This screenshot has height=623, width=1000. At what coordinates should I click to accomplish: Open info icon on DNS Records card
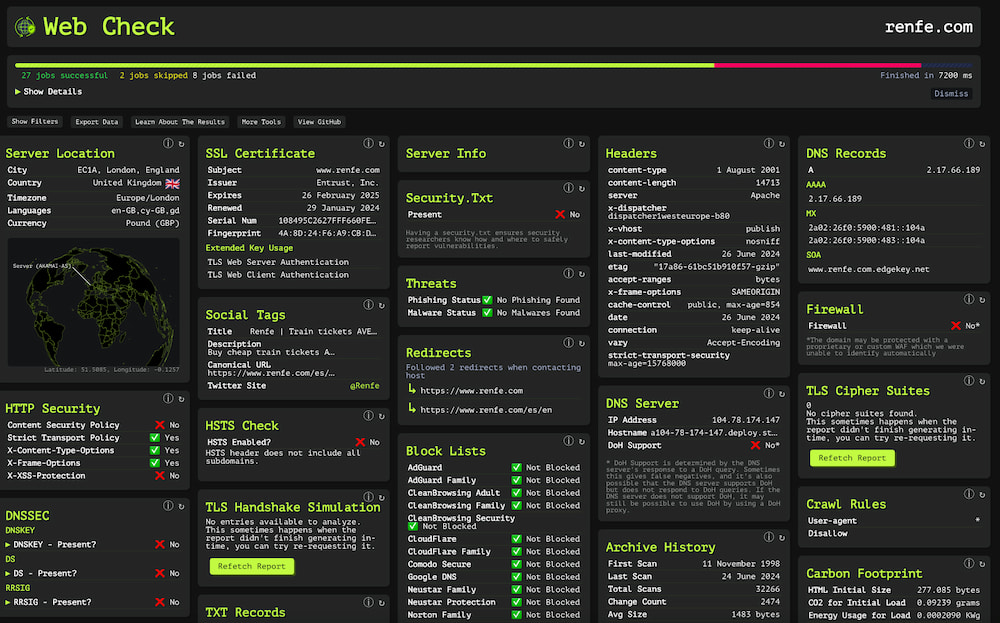[x=969, y=143]
